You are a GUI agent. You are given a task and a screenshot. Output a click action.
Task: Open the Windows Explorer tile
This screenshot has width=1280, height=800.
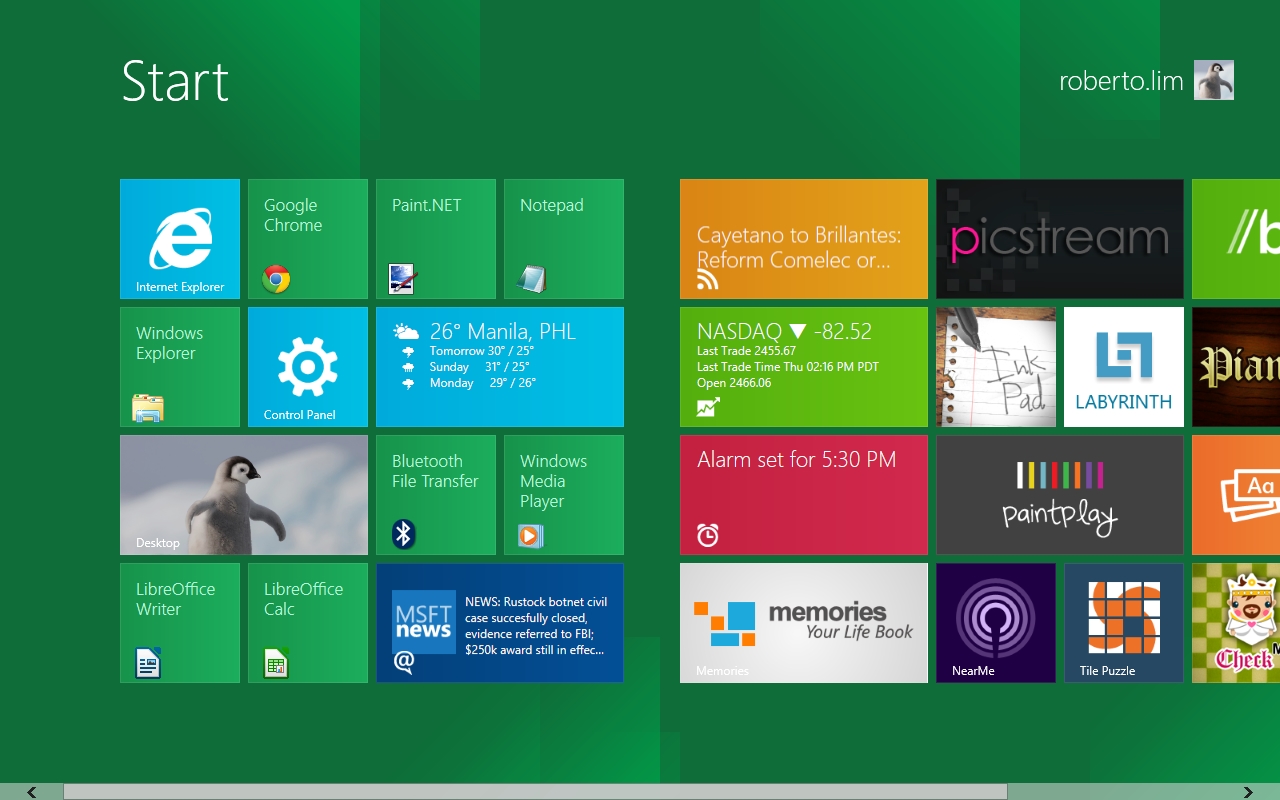coord(180,367)
